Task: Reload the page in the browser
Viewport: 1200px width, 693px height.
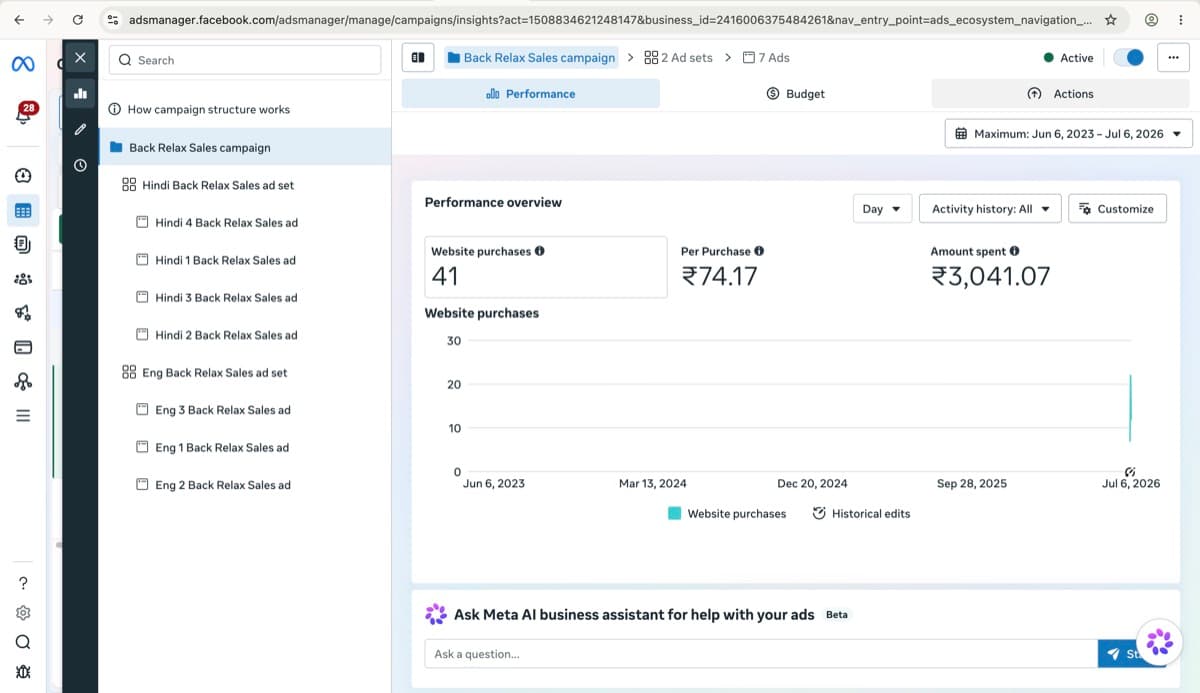Action: pos(77,19)
